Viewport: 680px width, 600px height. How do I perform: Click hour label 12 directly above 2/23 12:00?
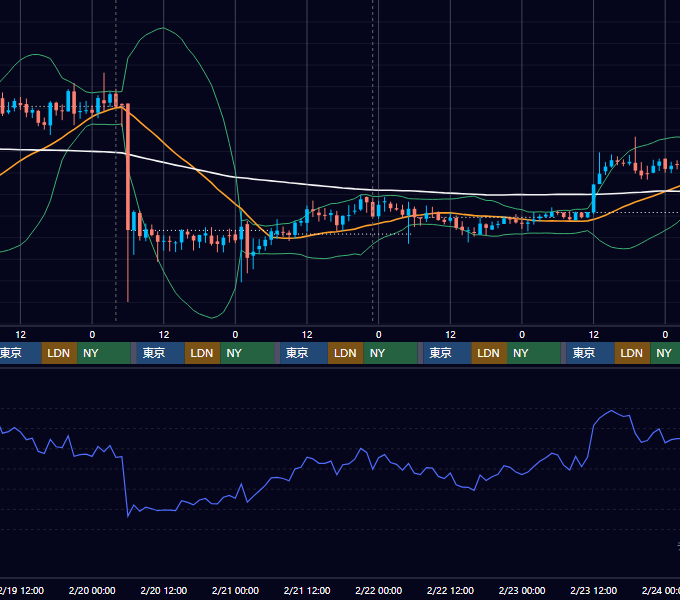(x=593, y=335)
